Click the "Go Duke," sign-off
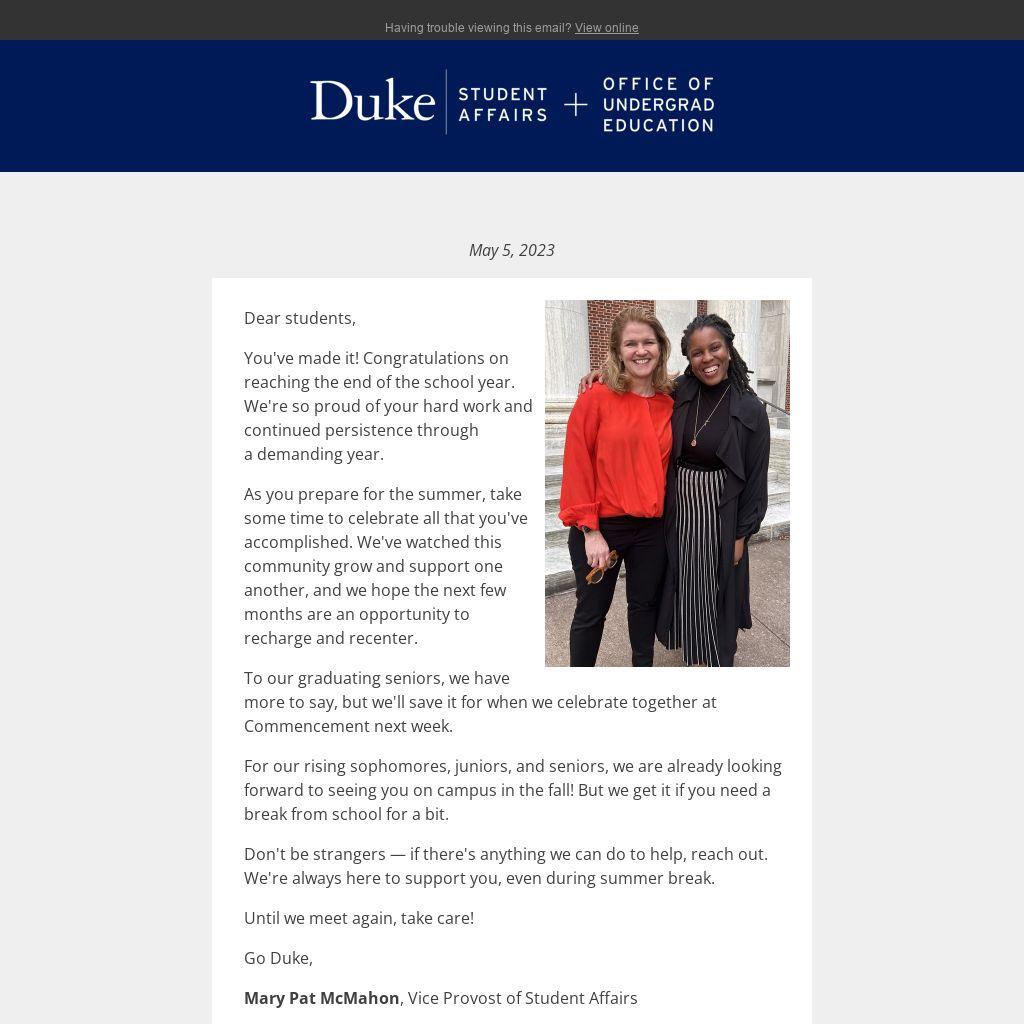Image resolution: width=1024 pixels, height=1024 pixels. 278,958
